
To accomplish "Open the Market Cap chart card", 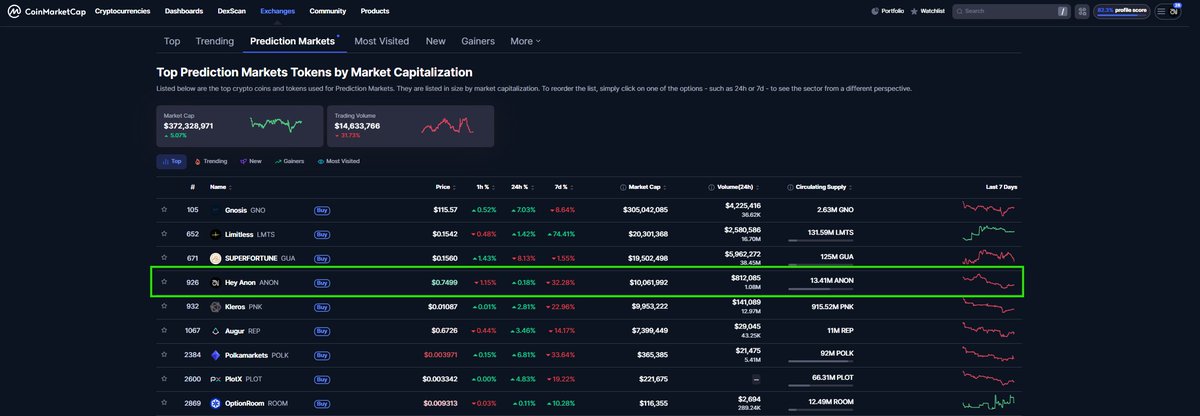I will point(240,127).
